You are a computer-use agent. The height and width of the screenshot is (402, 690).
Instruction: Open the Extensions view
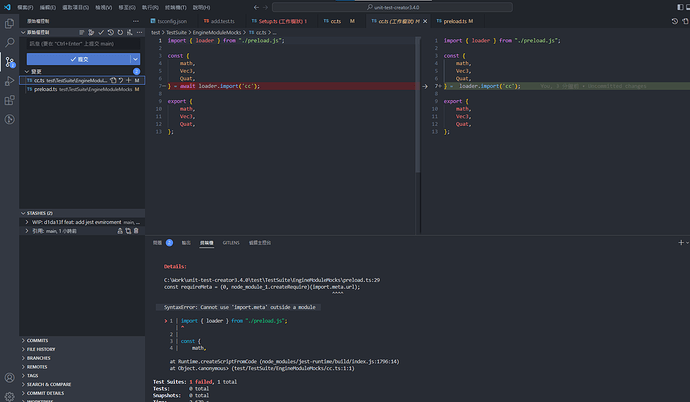[x=9, y=100]
